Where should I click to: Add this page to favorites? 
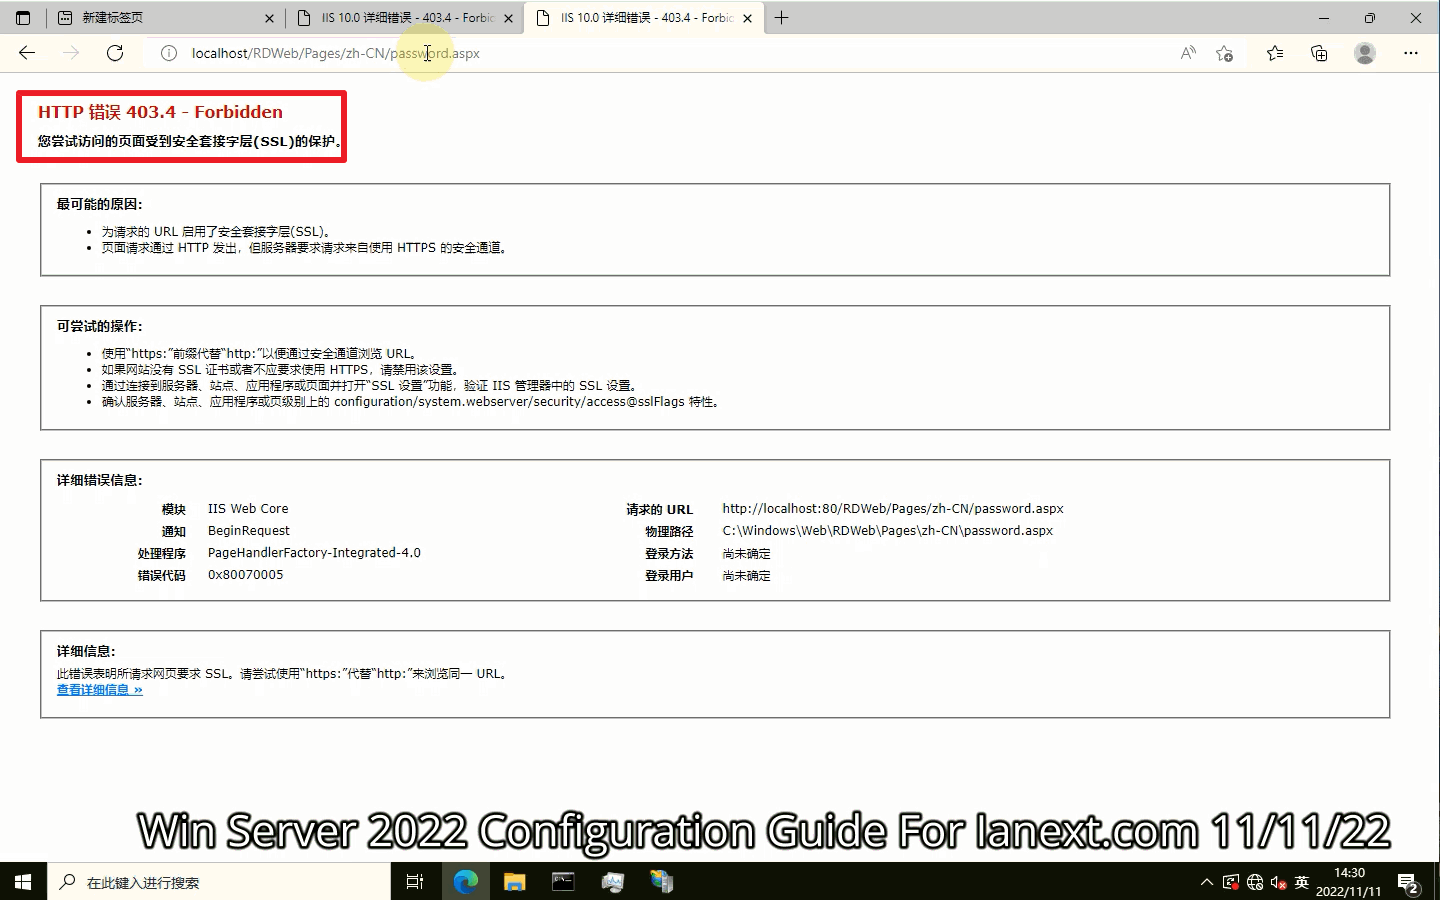(x=1225, y=53)
